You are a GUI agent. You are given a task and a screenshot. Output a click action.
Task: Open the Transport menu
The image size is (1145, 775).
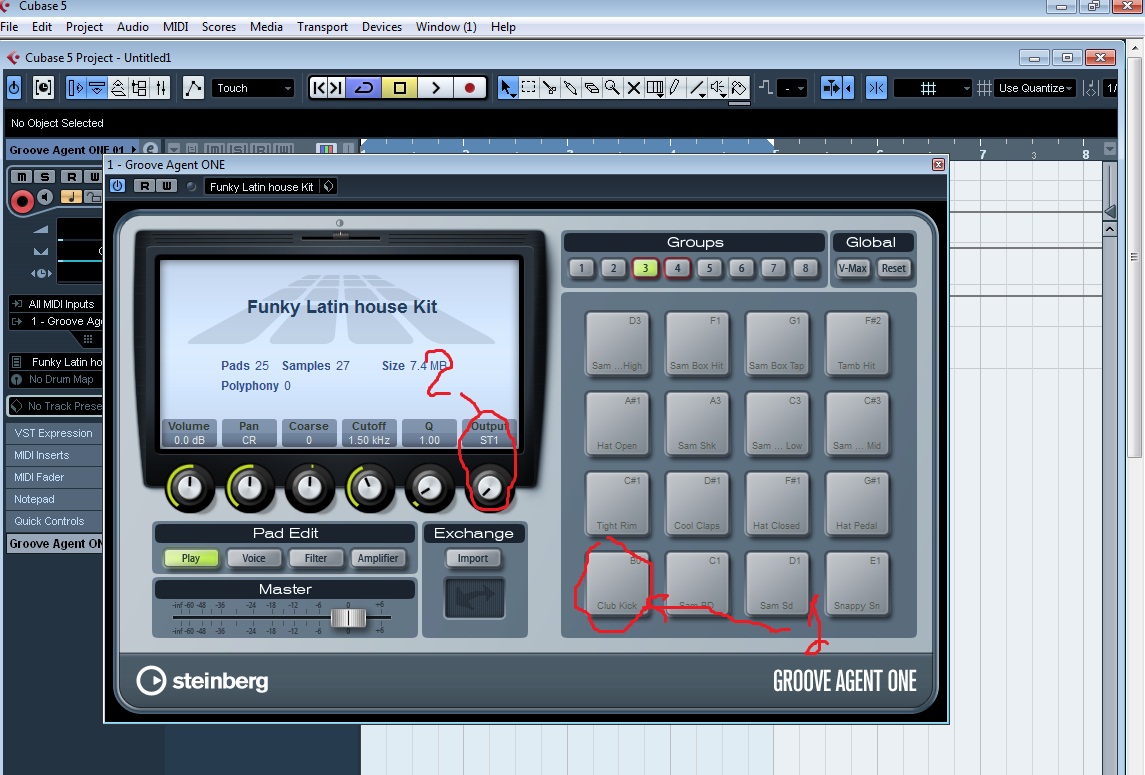(322, 26)
